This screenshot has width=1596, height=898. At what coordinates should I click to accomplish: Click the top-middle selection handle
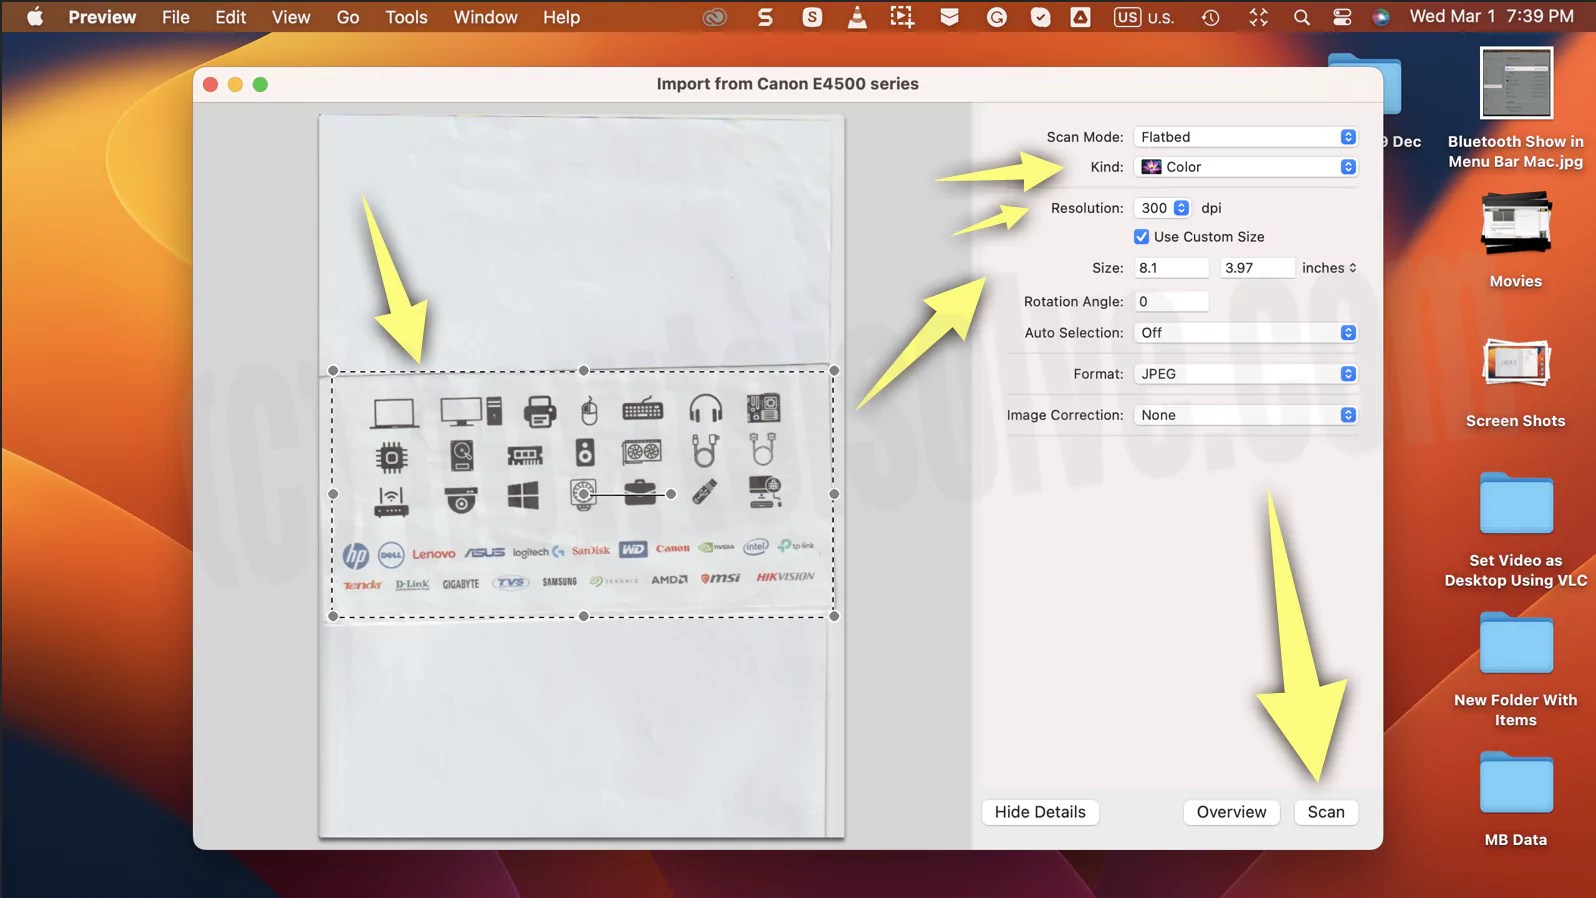pos(584,371)
